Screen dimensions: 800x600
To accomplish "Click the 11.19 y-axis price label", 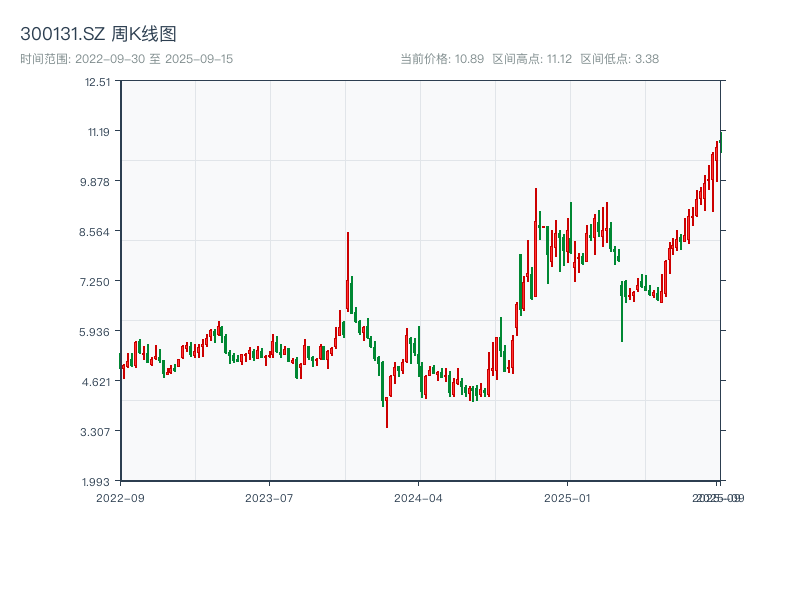I will tap(97, 131).
